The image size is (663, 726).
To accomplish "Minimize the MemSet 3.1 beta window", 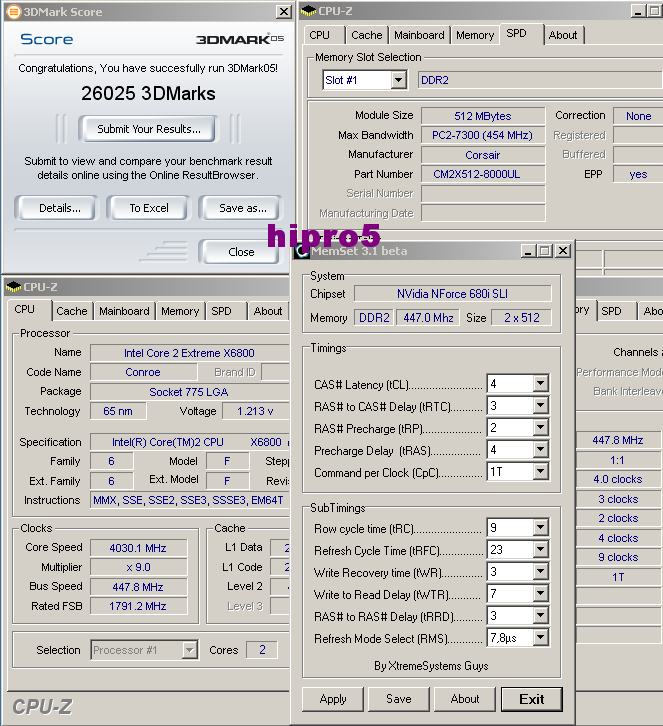I will coord(528,251).
